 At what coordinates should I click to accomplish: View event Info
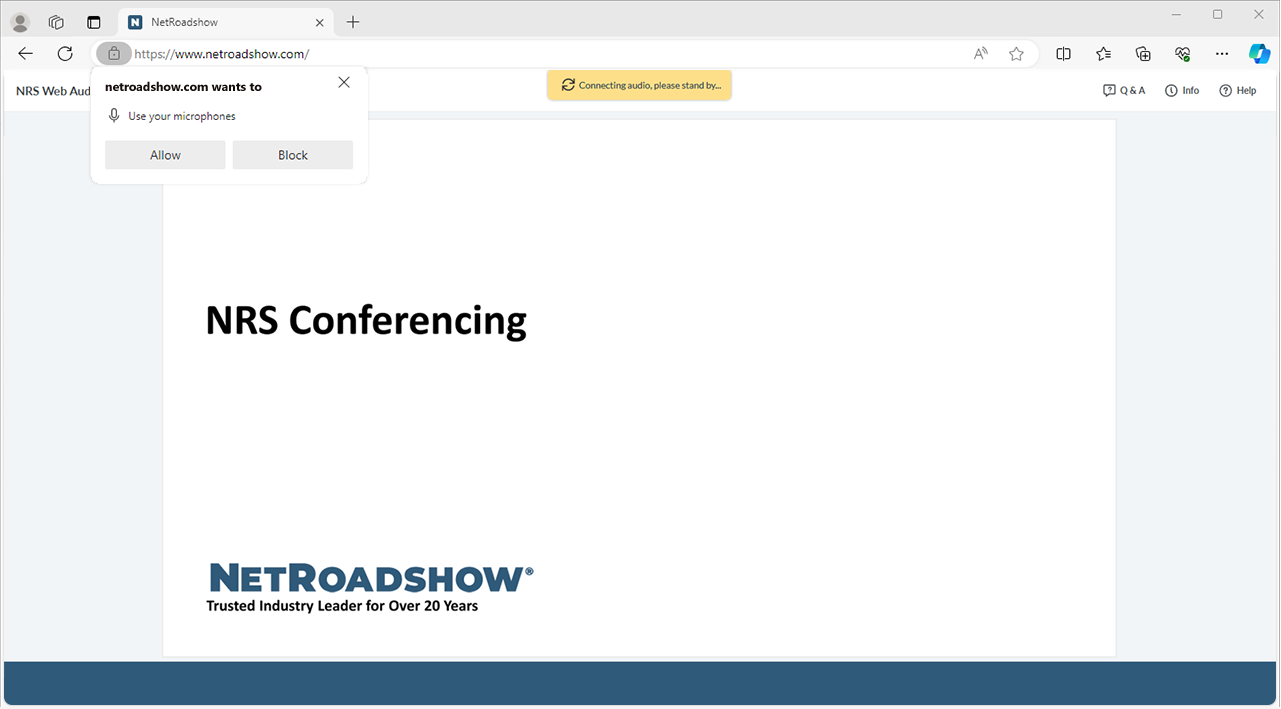point(1181,90)
